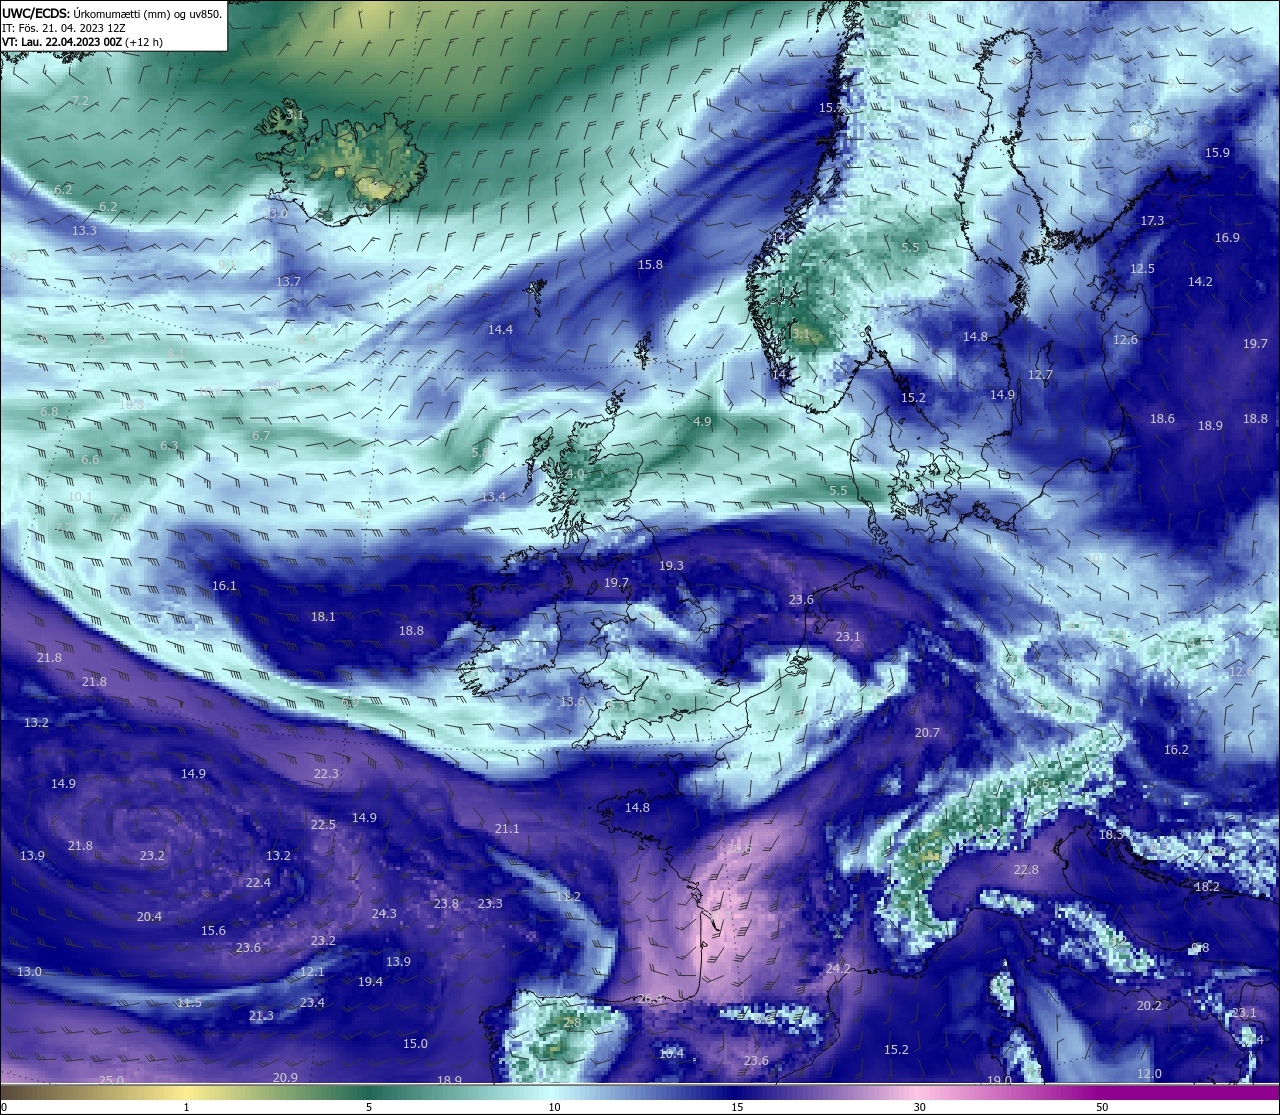1280x1115 pixels.
Task: Click the value 23.3 west of Iberia
Action: 490,904
